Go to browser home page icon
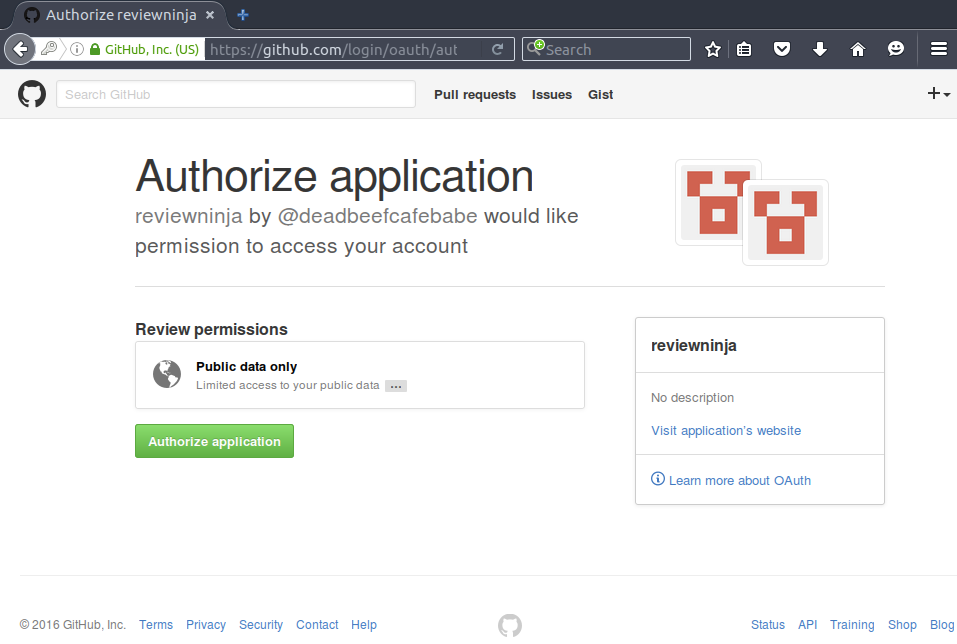The image size is (957, 644). click(x=858, y=49)
